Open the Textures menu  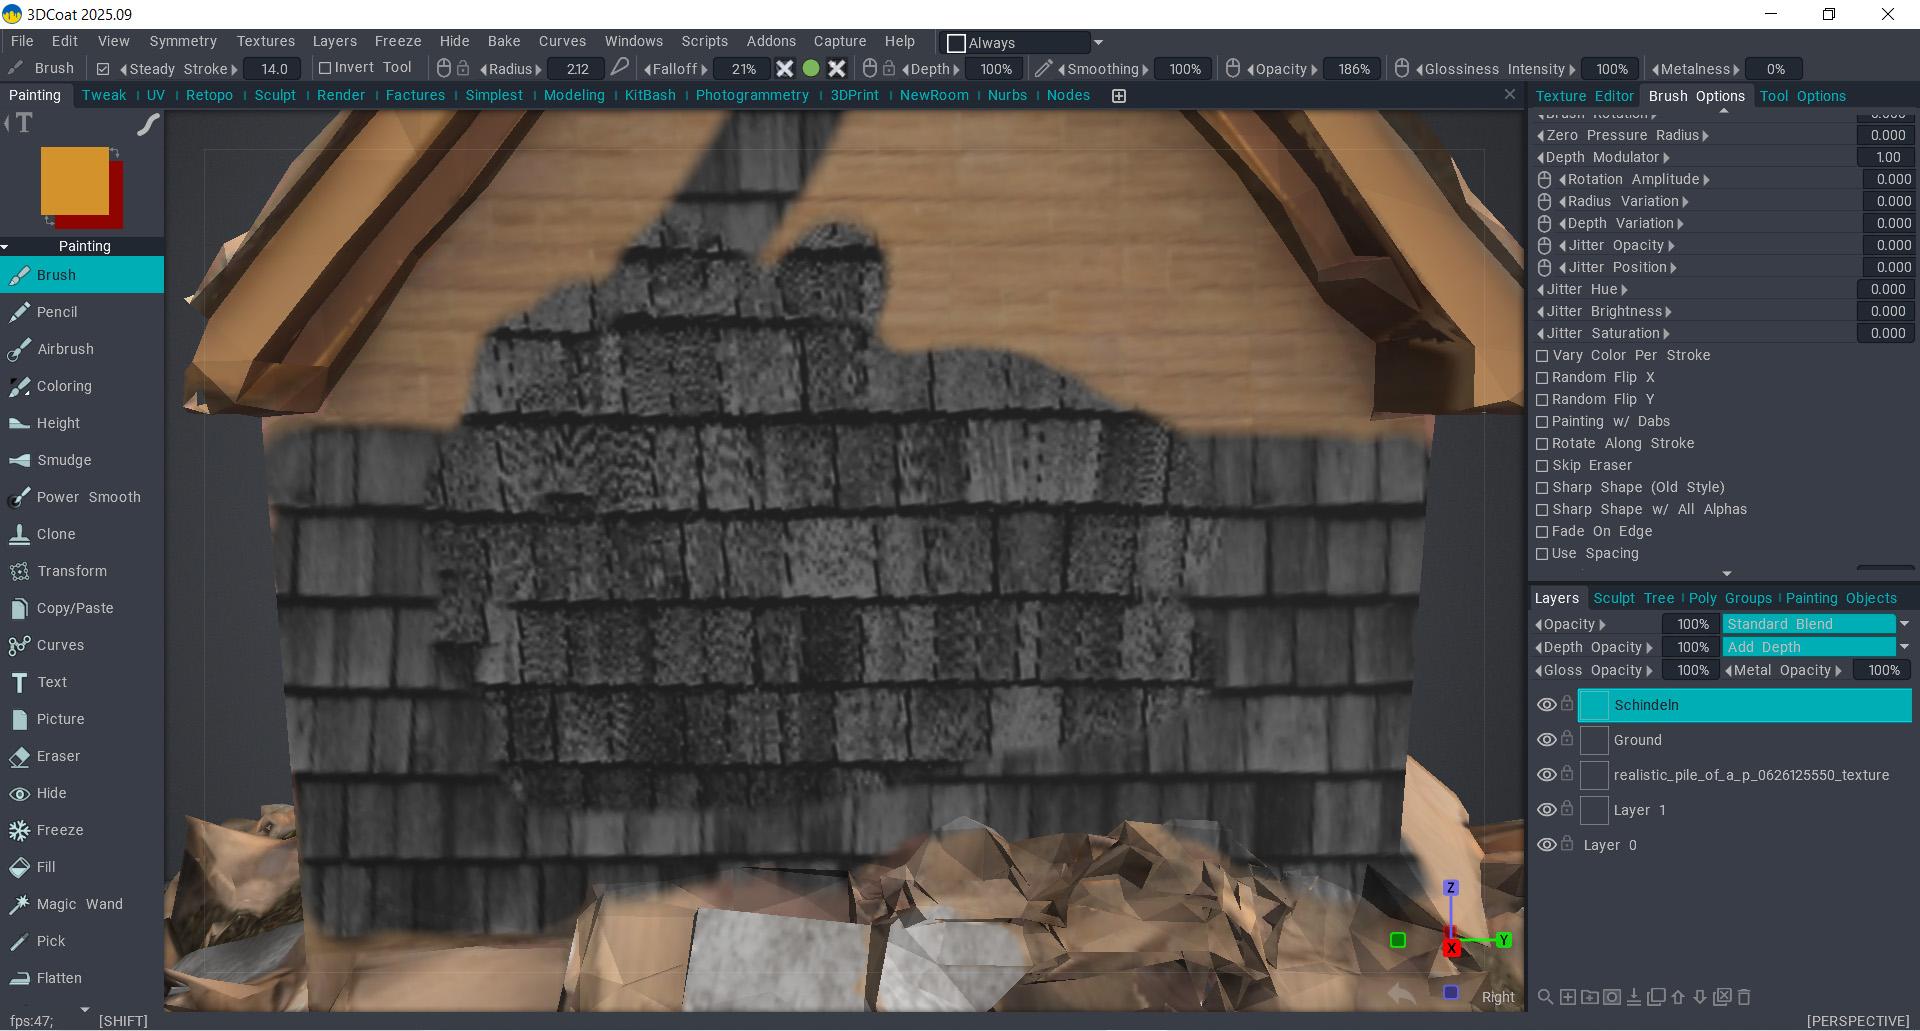point(265,41)
